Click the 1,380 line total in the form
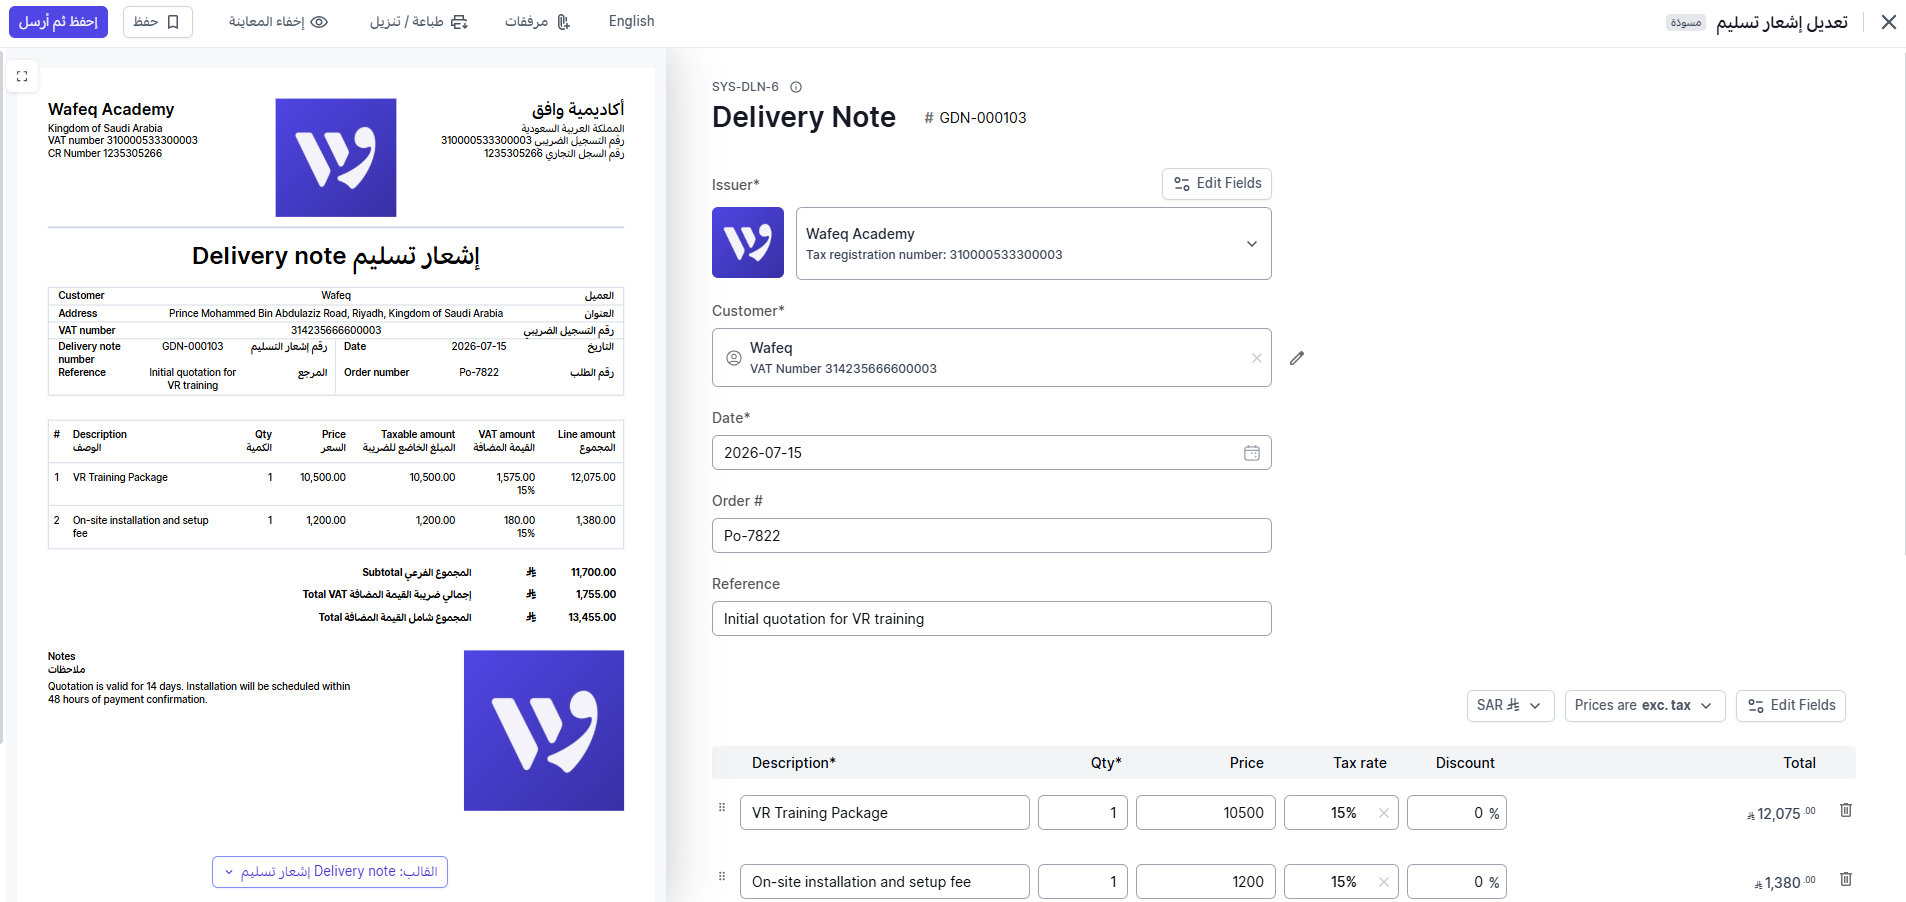The height and width of the screenshot is (902, 1906). coord(1785,883)
